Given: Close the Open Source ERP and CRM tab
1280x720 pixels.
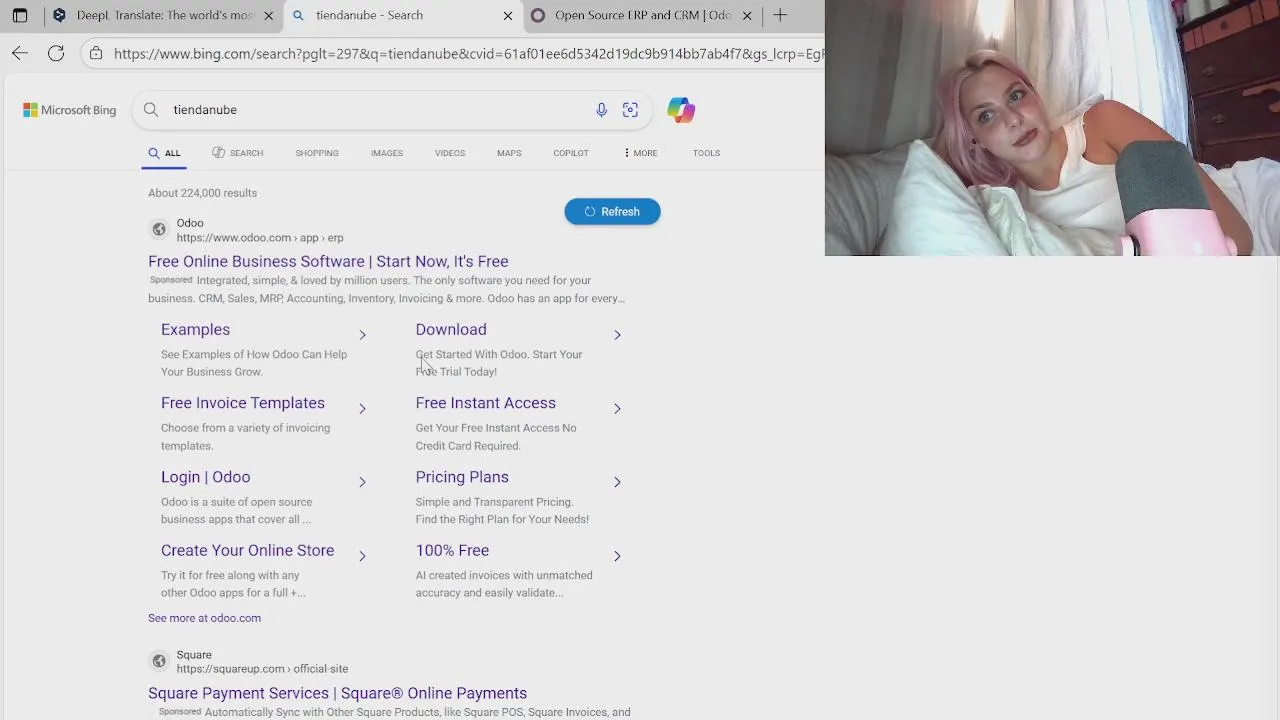Looking at the screenshot, I should pos(746,15).
